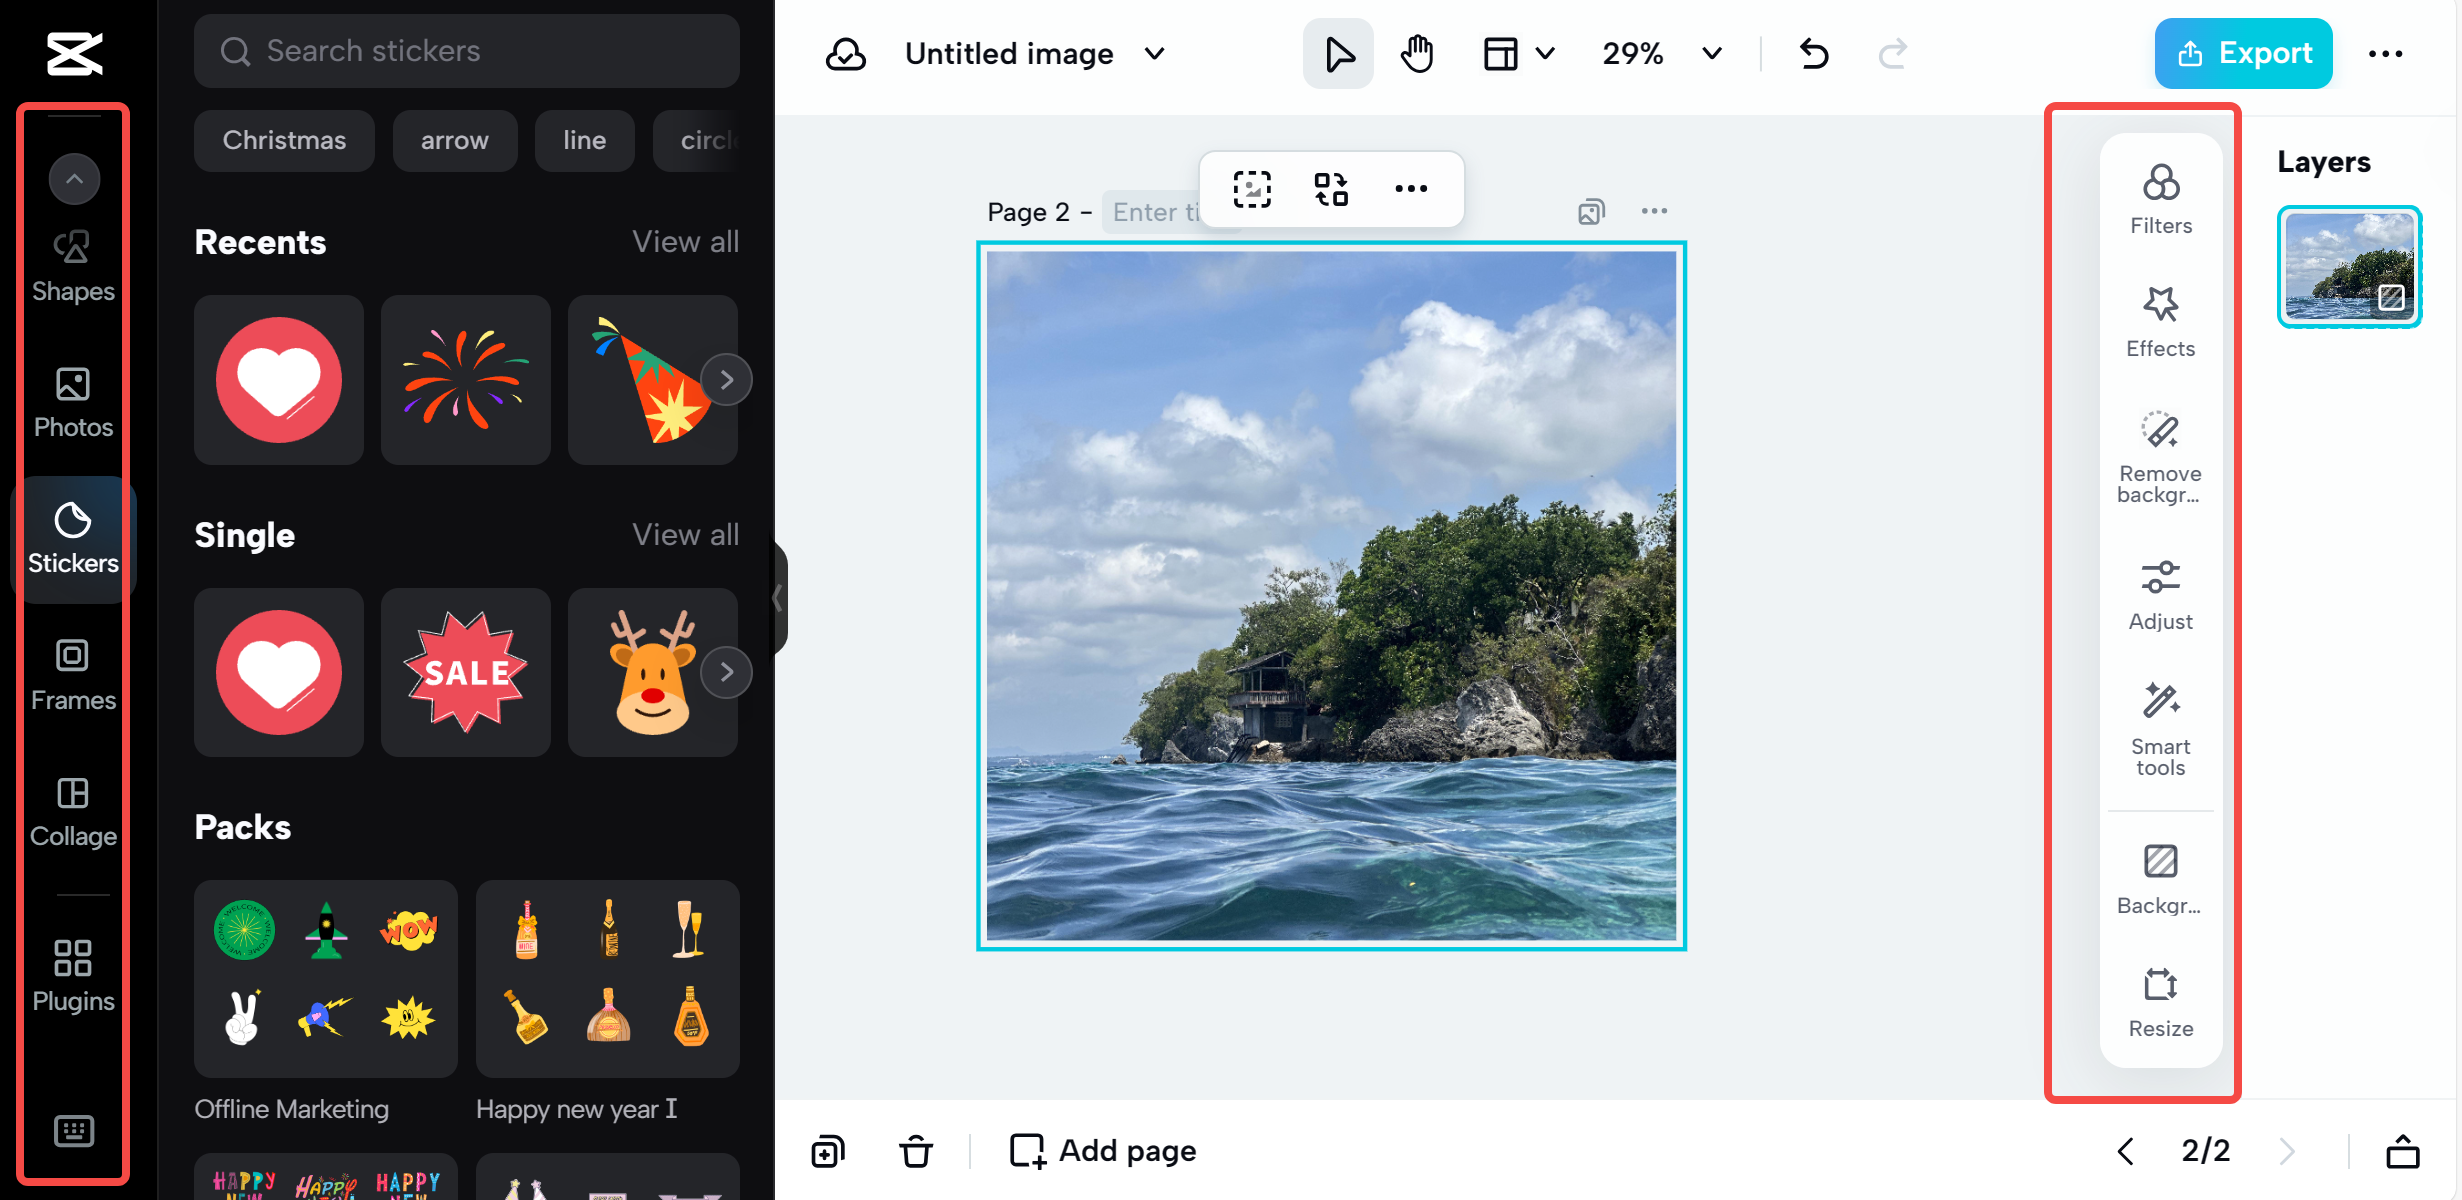The image size is (2462, 1200).
Task: Show more Single stickers arrow
Action: 727,672
